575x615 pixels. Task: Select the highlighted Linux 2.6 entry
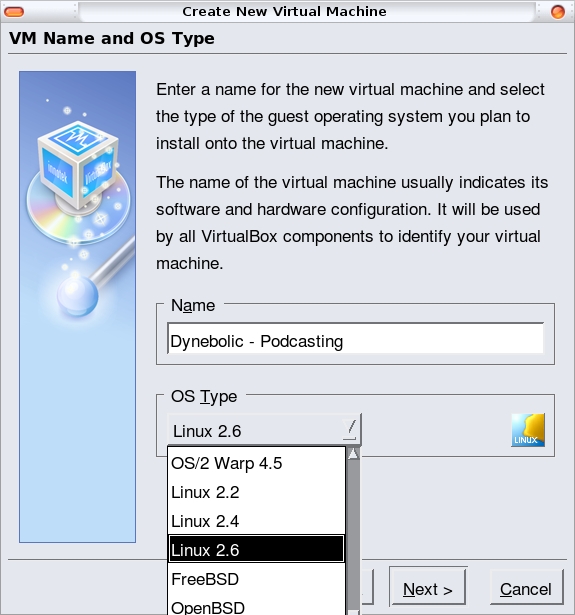point(257,549)
